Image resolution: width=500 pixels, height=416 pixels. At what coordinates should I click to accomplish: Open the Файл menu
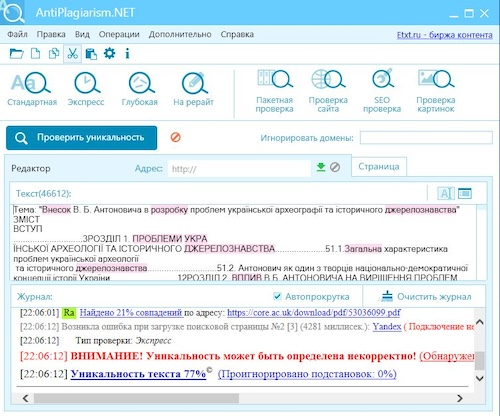(17, 34)
